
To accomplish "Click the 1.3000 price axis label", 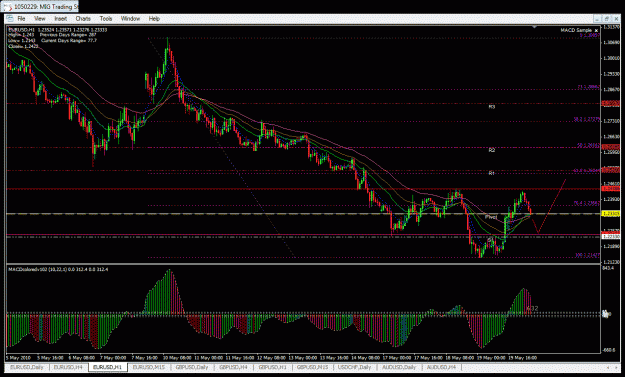I will tap(611, 58).
